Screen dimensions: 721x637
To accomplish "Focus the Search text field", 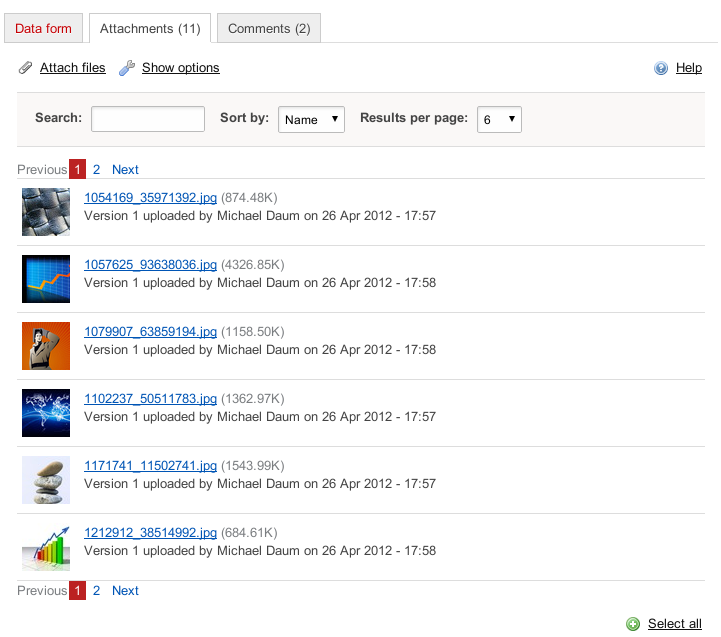I will coord(148,119).
